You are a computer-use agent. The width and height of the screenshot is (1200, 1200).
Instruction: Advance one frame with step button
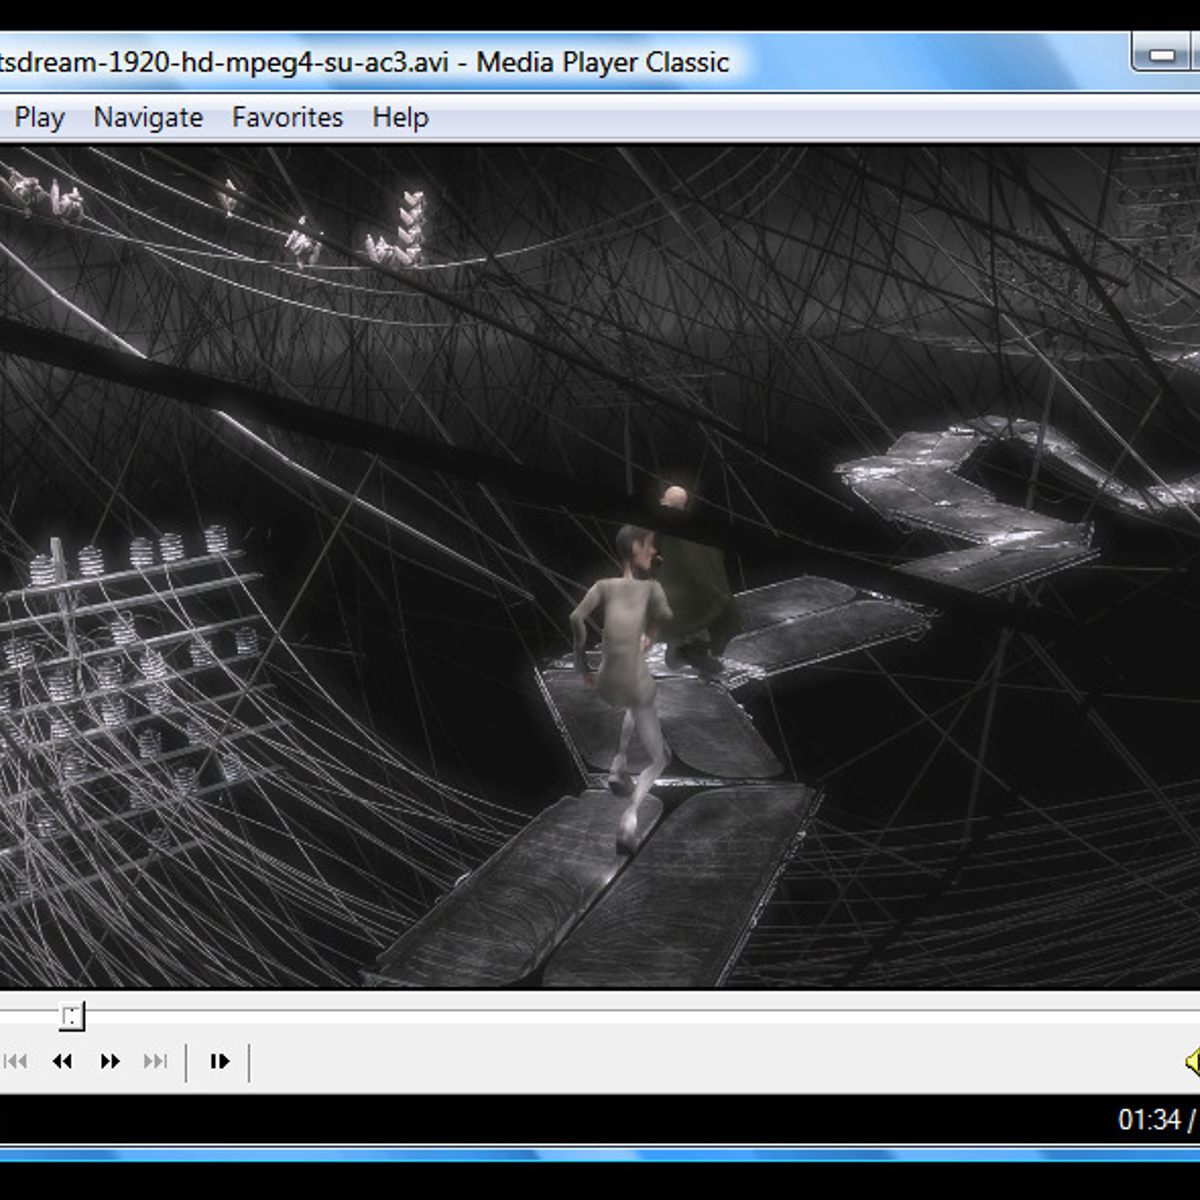pyautogui.click(x=219, y=1061)
